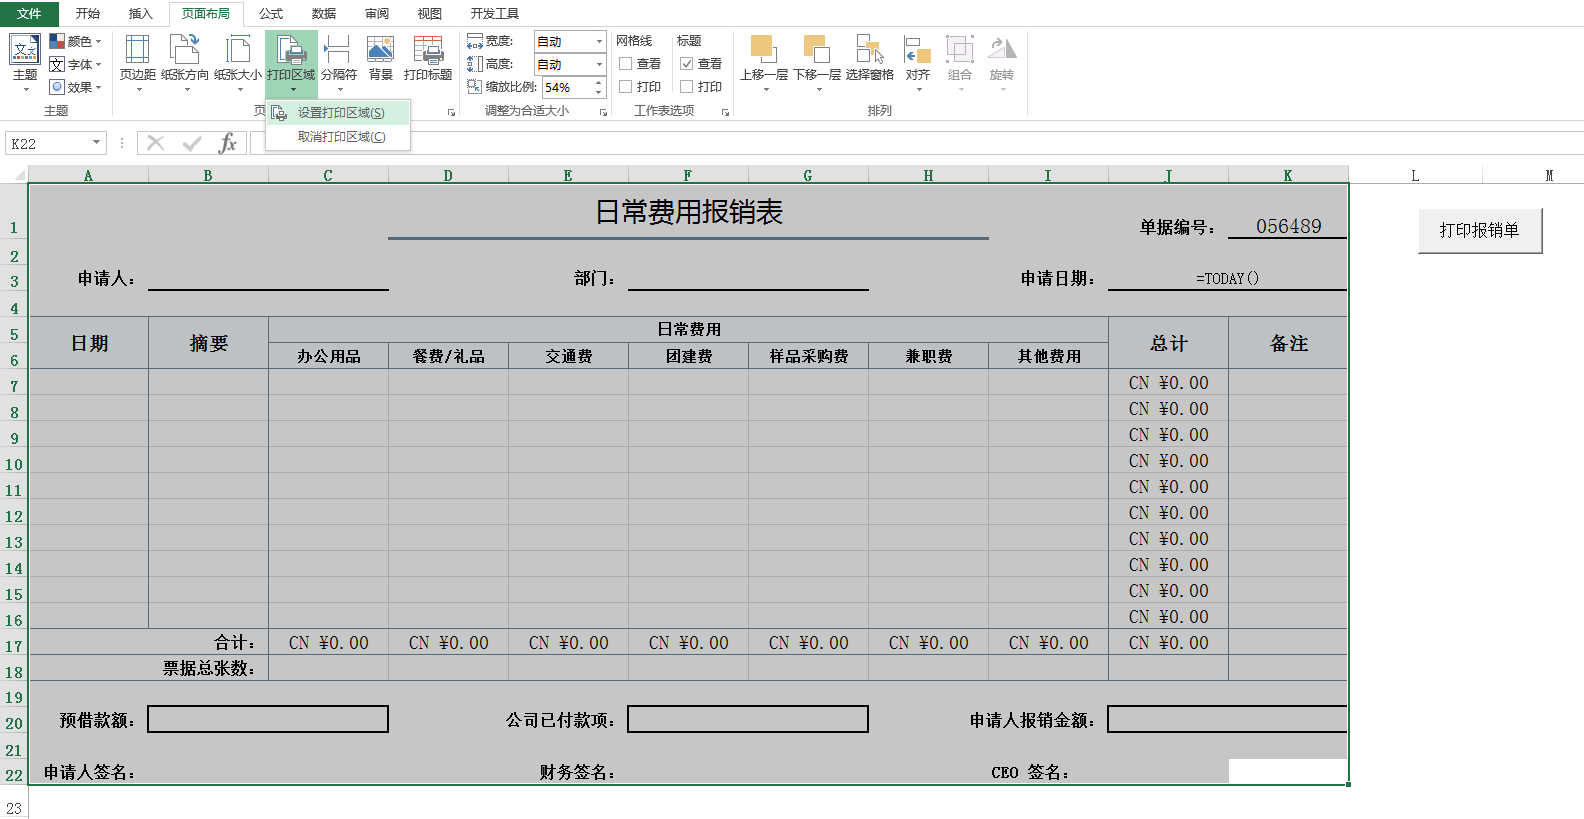Click the 日常费用报销表 title cell

(688, 212)
